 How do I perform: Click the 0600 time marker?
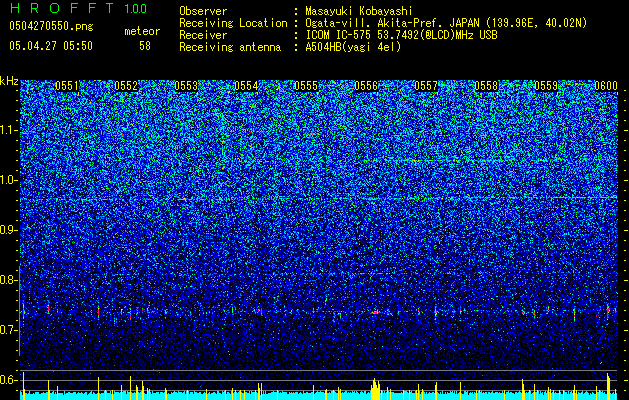[x=606, y=86]
